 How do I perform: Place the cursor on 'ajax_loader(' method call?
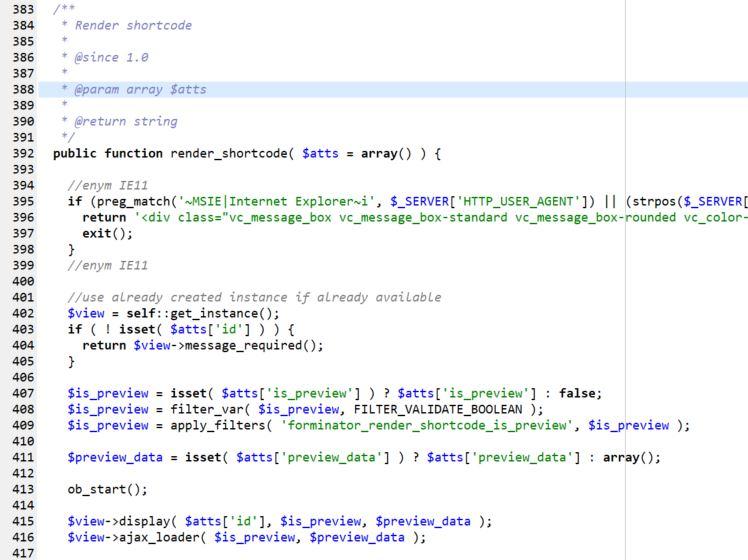[163, 537]
